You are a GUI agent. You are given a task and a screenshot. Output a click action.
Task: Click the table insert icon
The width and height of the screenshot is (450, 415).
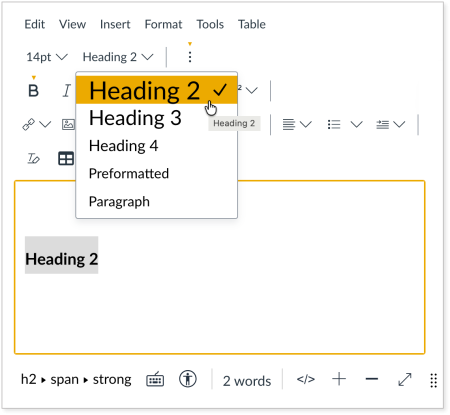click(66, 159)
